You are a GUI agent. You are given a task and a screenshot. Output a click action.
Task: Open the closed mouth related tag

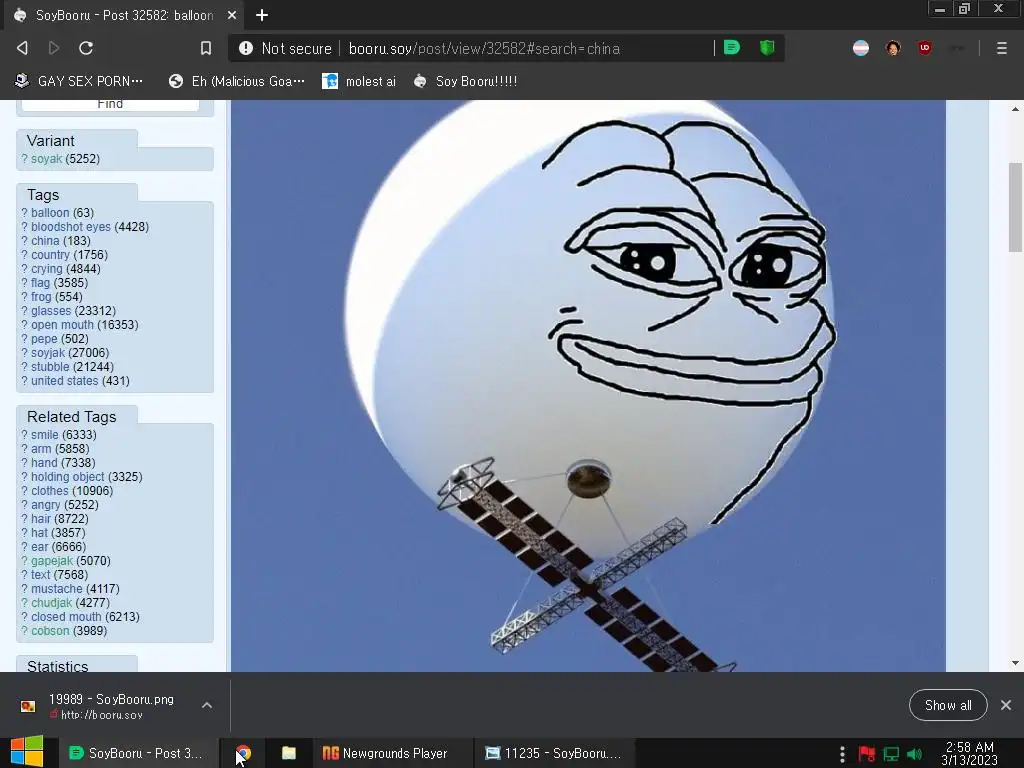[66, 616]
